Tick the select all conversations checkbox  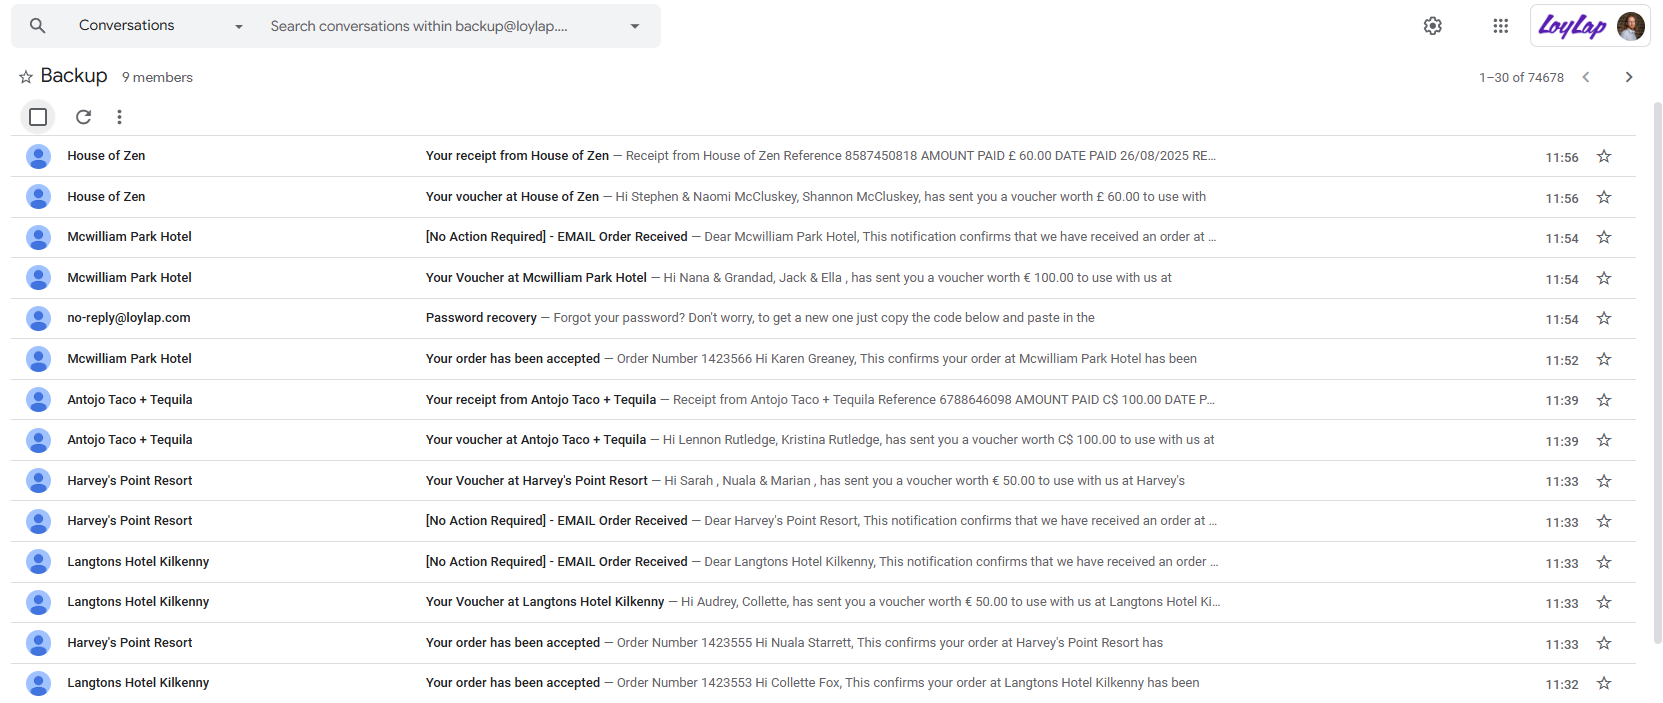pos(38,117)
